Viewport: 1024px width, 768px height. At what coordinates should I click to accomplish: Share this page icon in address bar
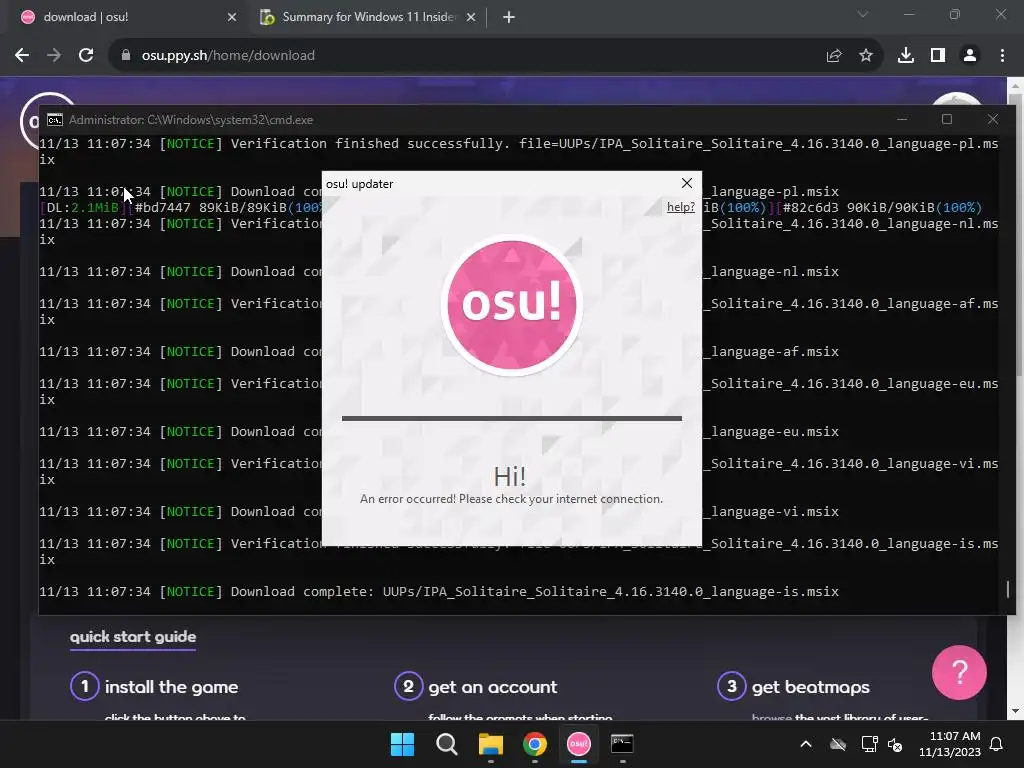pos(834,56)
